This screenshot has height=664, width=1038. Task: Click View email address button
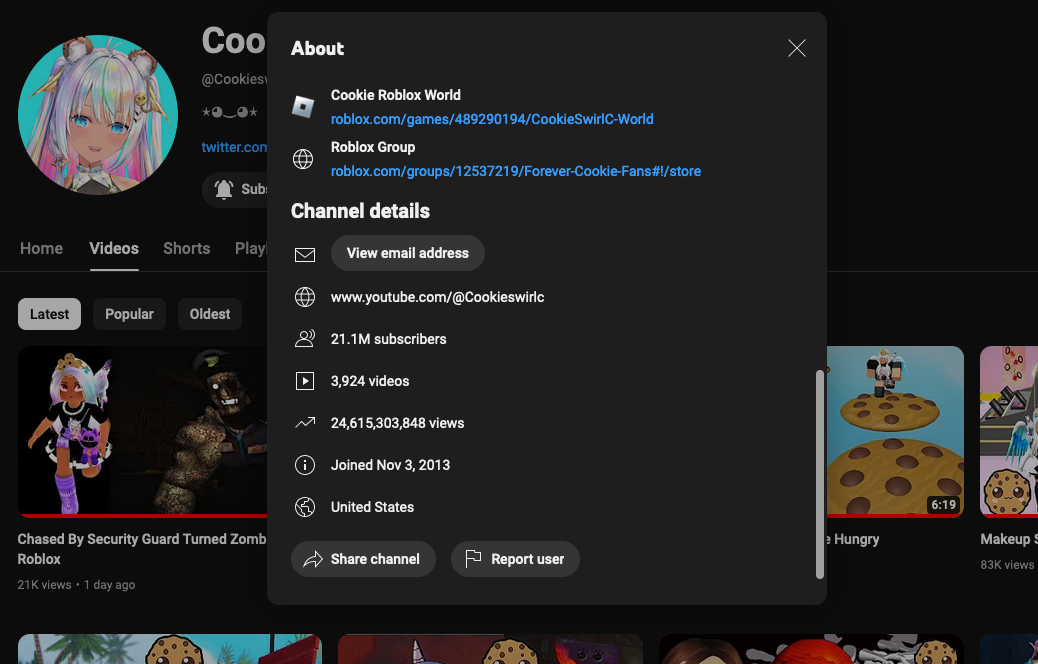(408, 253)
